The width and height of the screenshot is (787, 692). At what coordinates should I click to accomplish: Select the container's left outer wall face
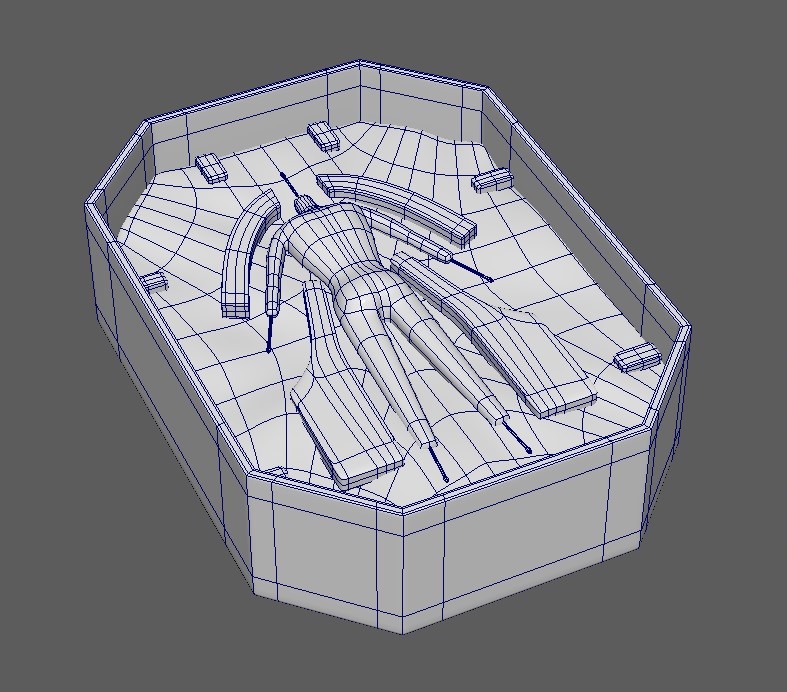point(170,400)
